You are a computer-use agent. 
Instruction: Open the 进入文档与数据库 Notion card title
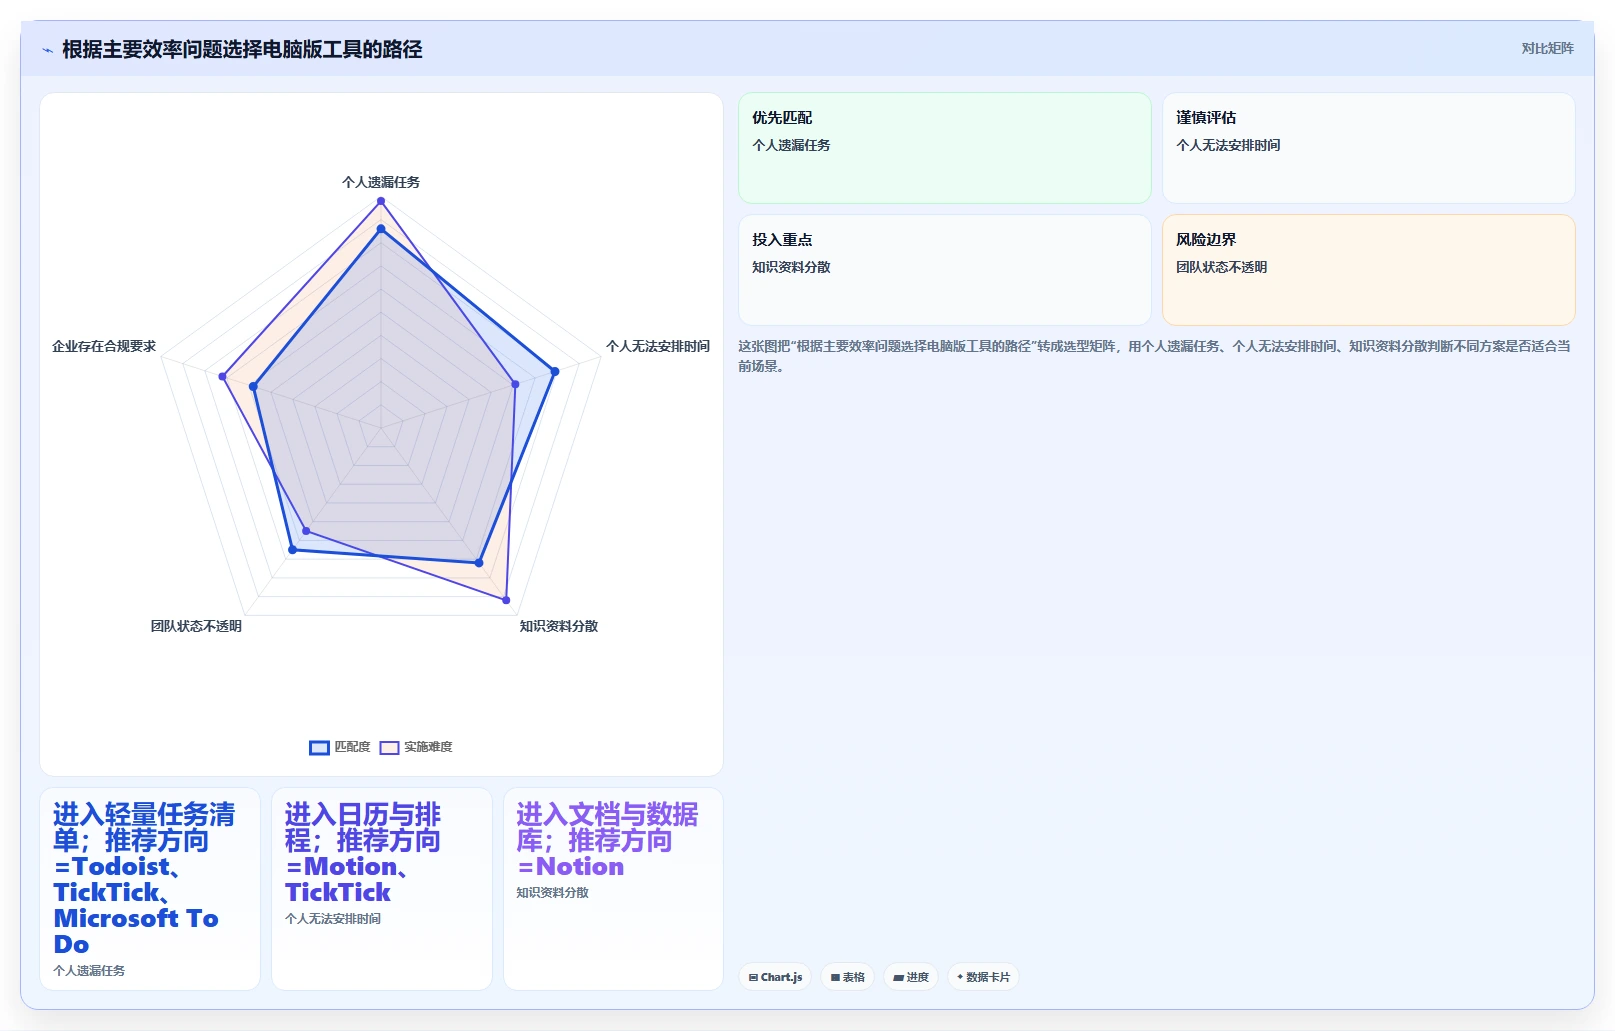click(607, 840)
